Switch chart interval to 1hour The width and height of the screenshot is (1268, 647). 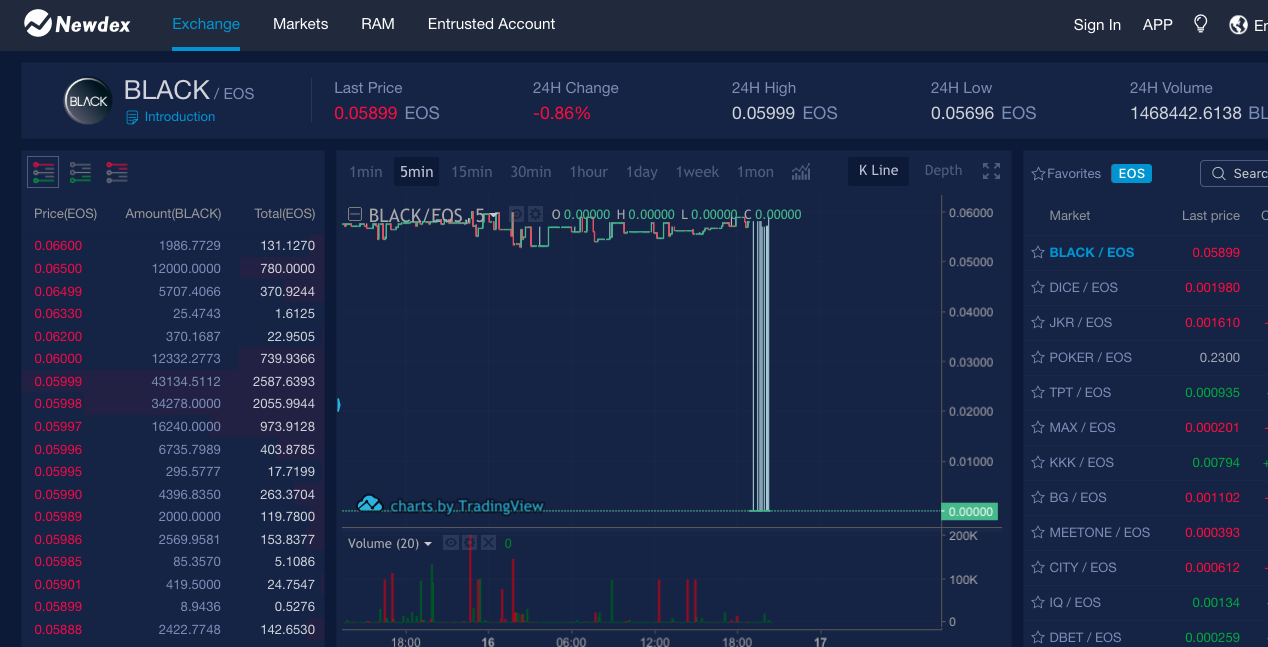click(x=589, y=172)
